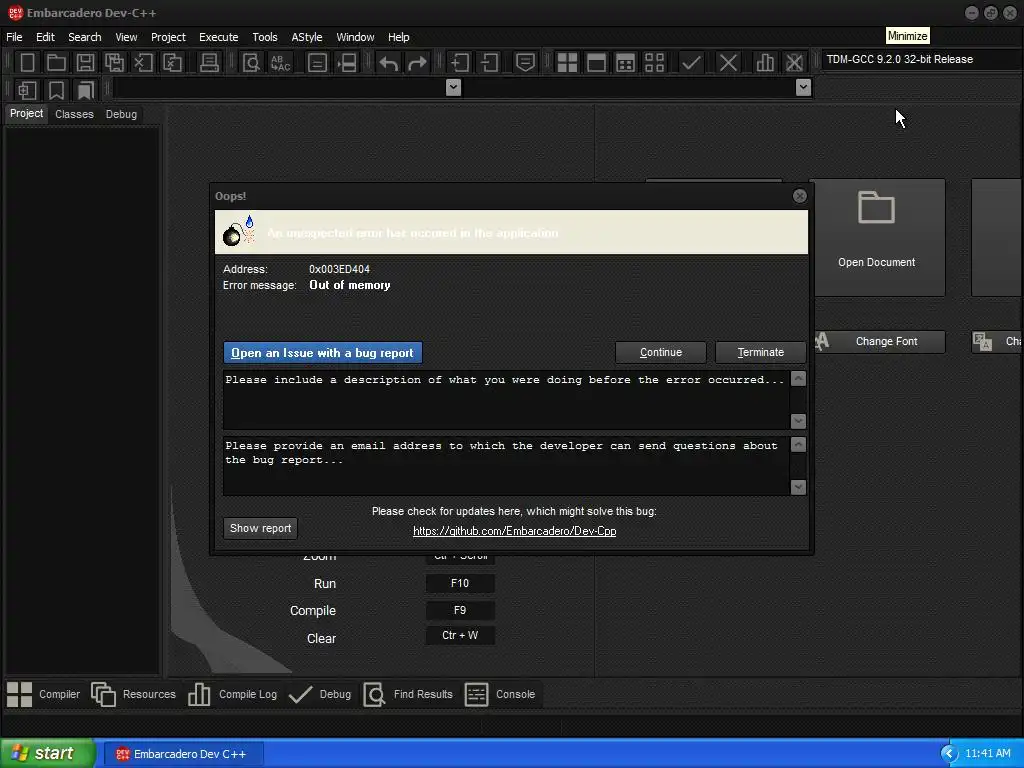
Task: Click Open an Issue with a bug report
Action: coord(323,353)
